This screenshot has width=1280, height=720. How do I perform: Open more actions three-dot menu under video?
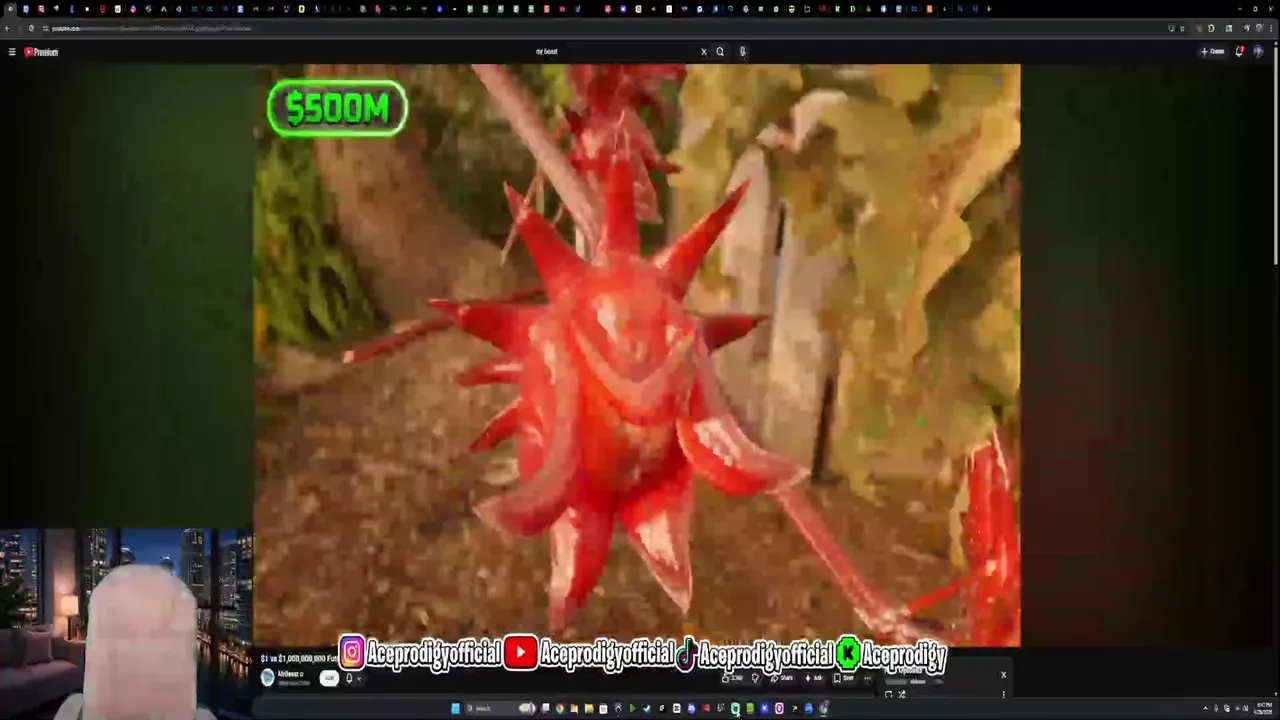pos(867,679)
